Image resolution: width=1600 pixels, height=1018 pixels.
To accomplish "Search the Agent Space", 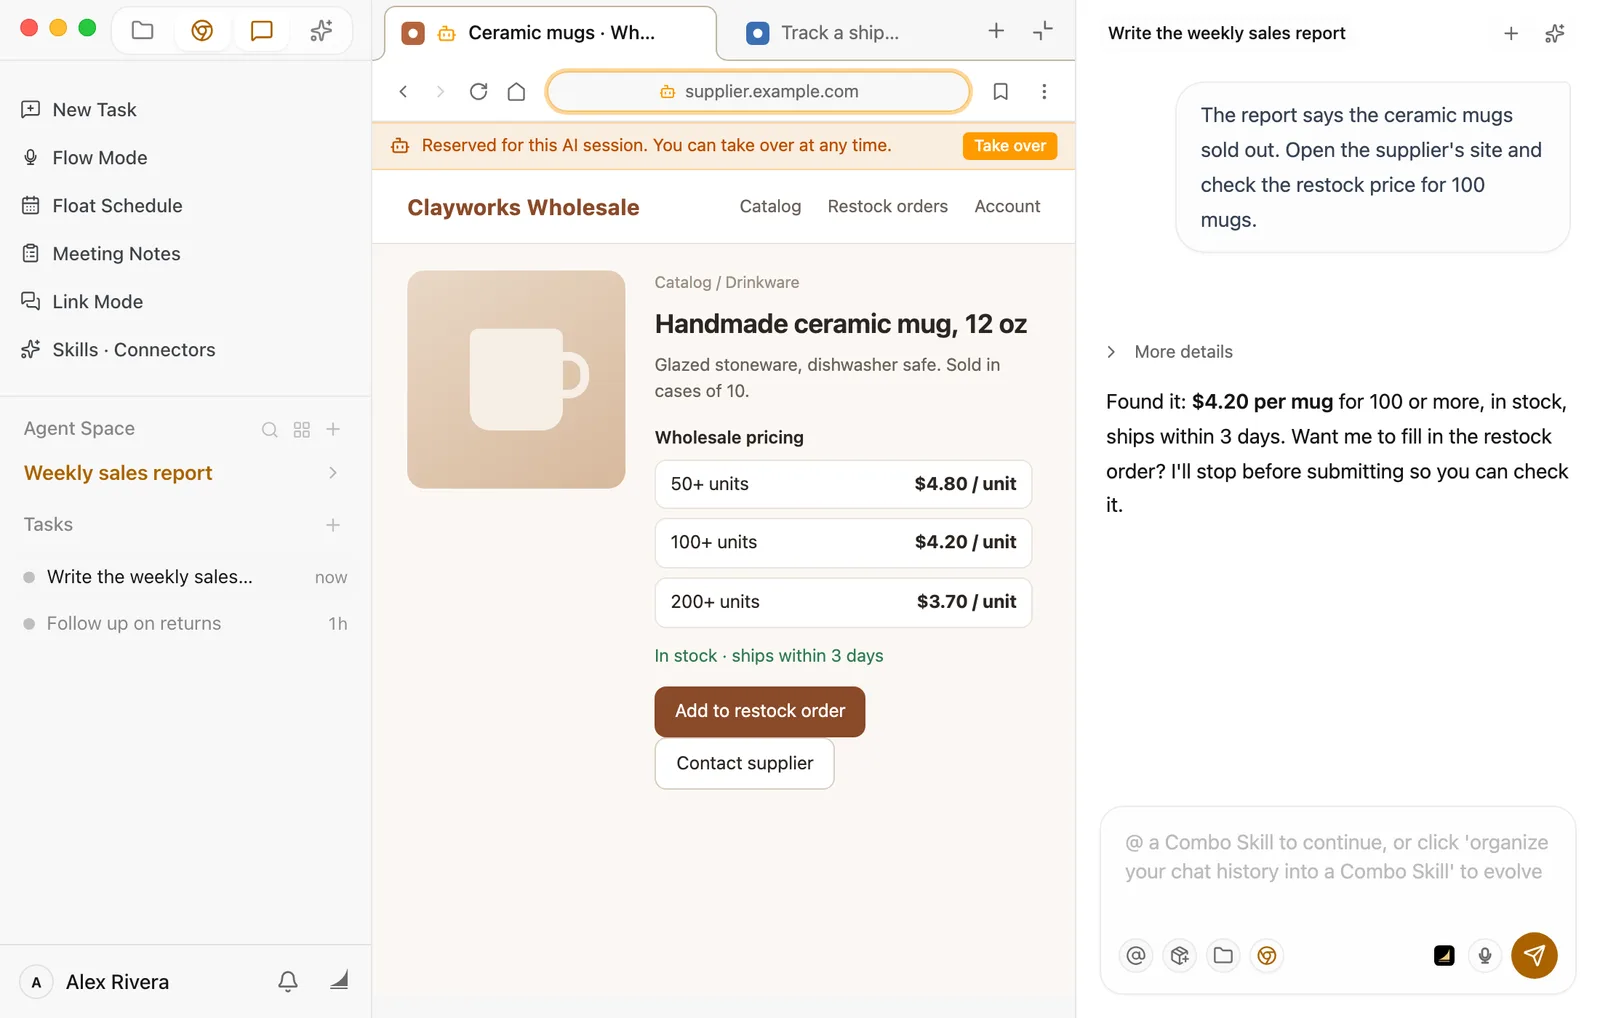I will click(269, 430).
